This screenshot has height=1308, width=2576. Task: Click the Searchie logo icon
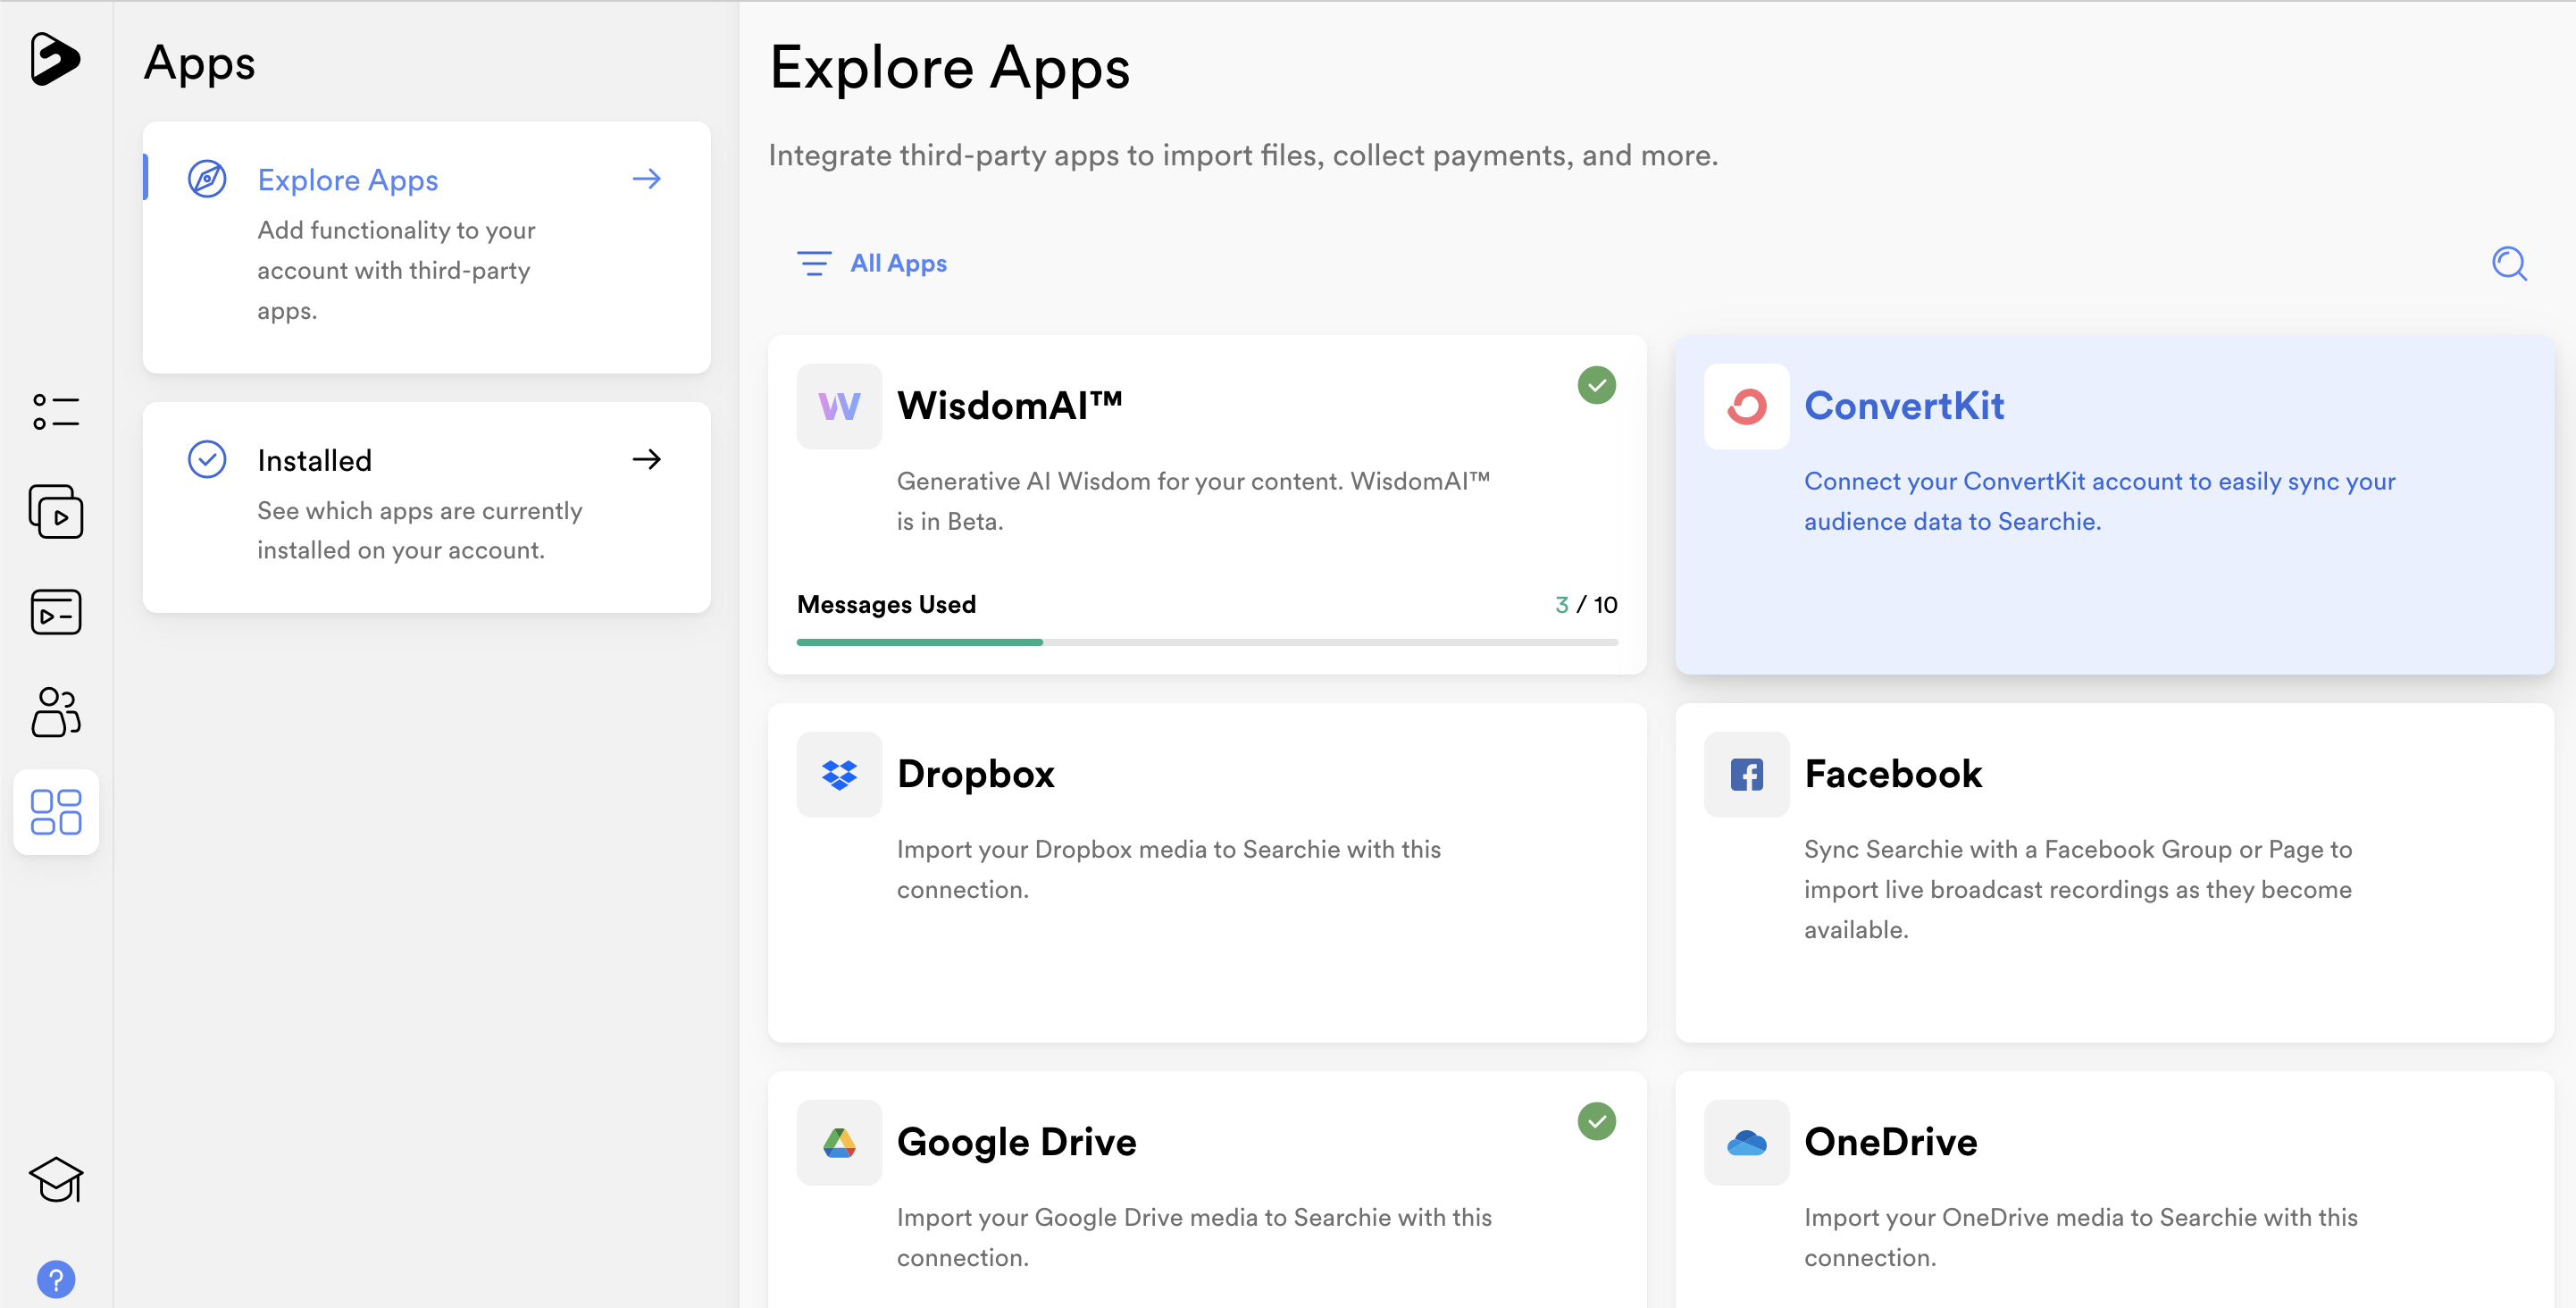(55, 59)
